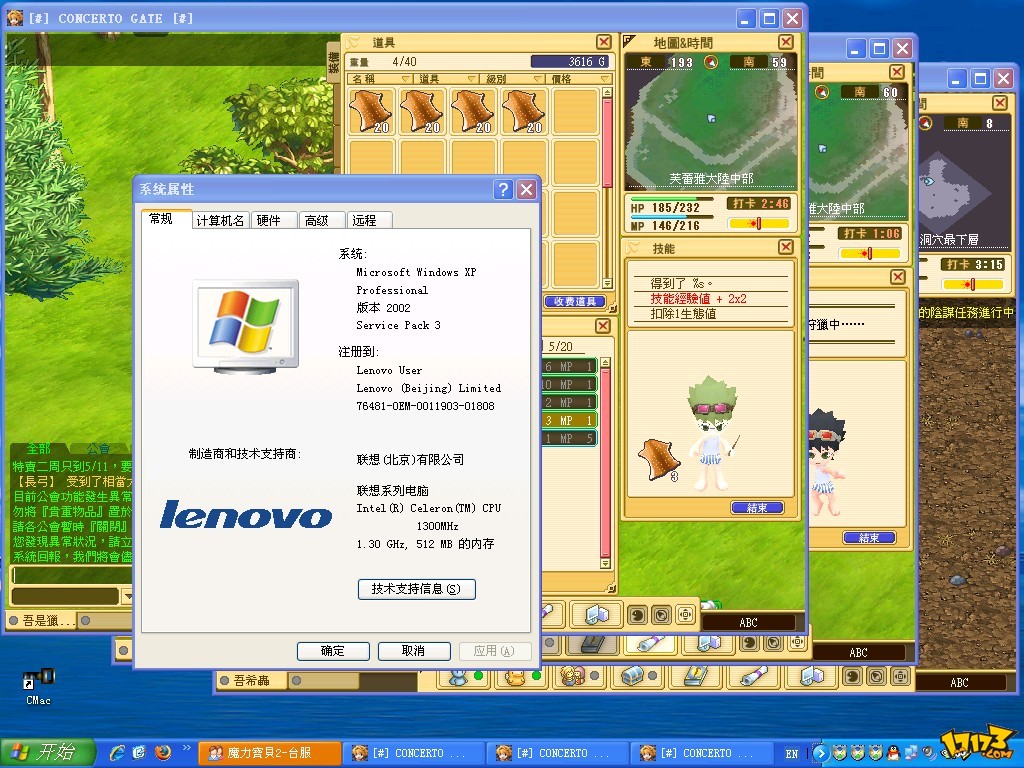Image resolution: width=1024 pixels, height=768 pixels.
Task: Switch the chat to the 全部 tab
Action: point(39,449)
